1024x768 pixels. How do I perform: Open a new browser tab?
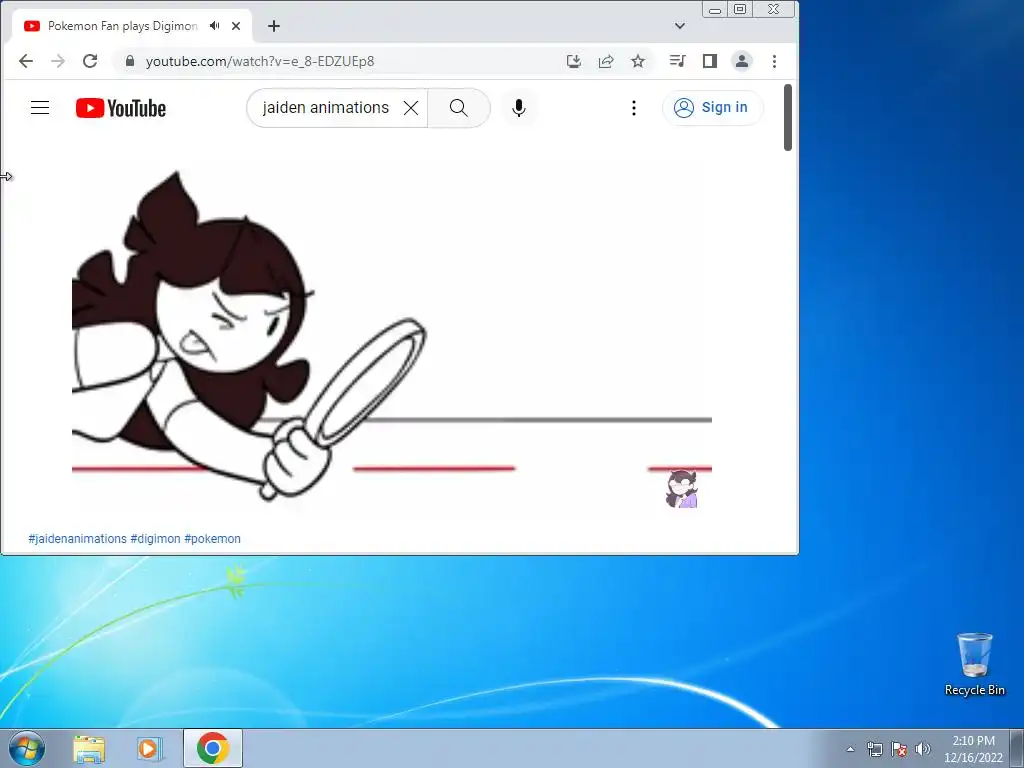[274, 25]
